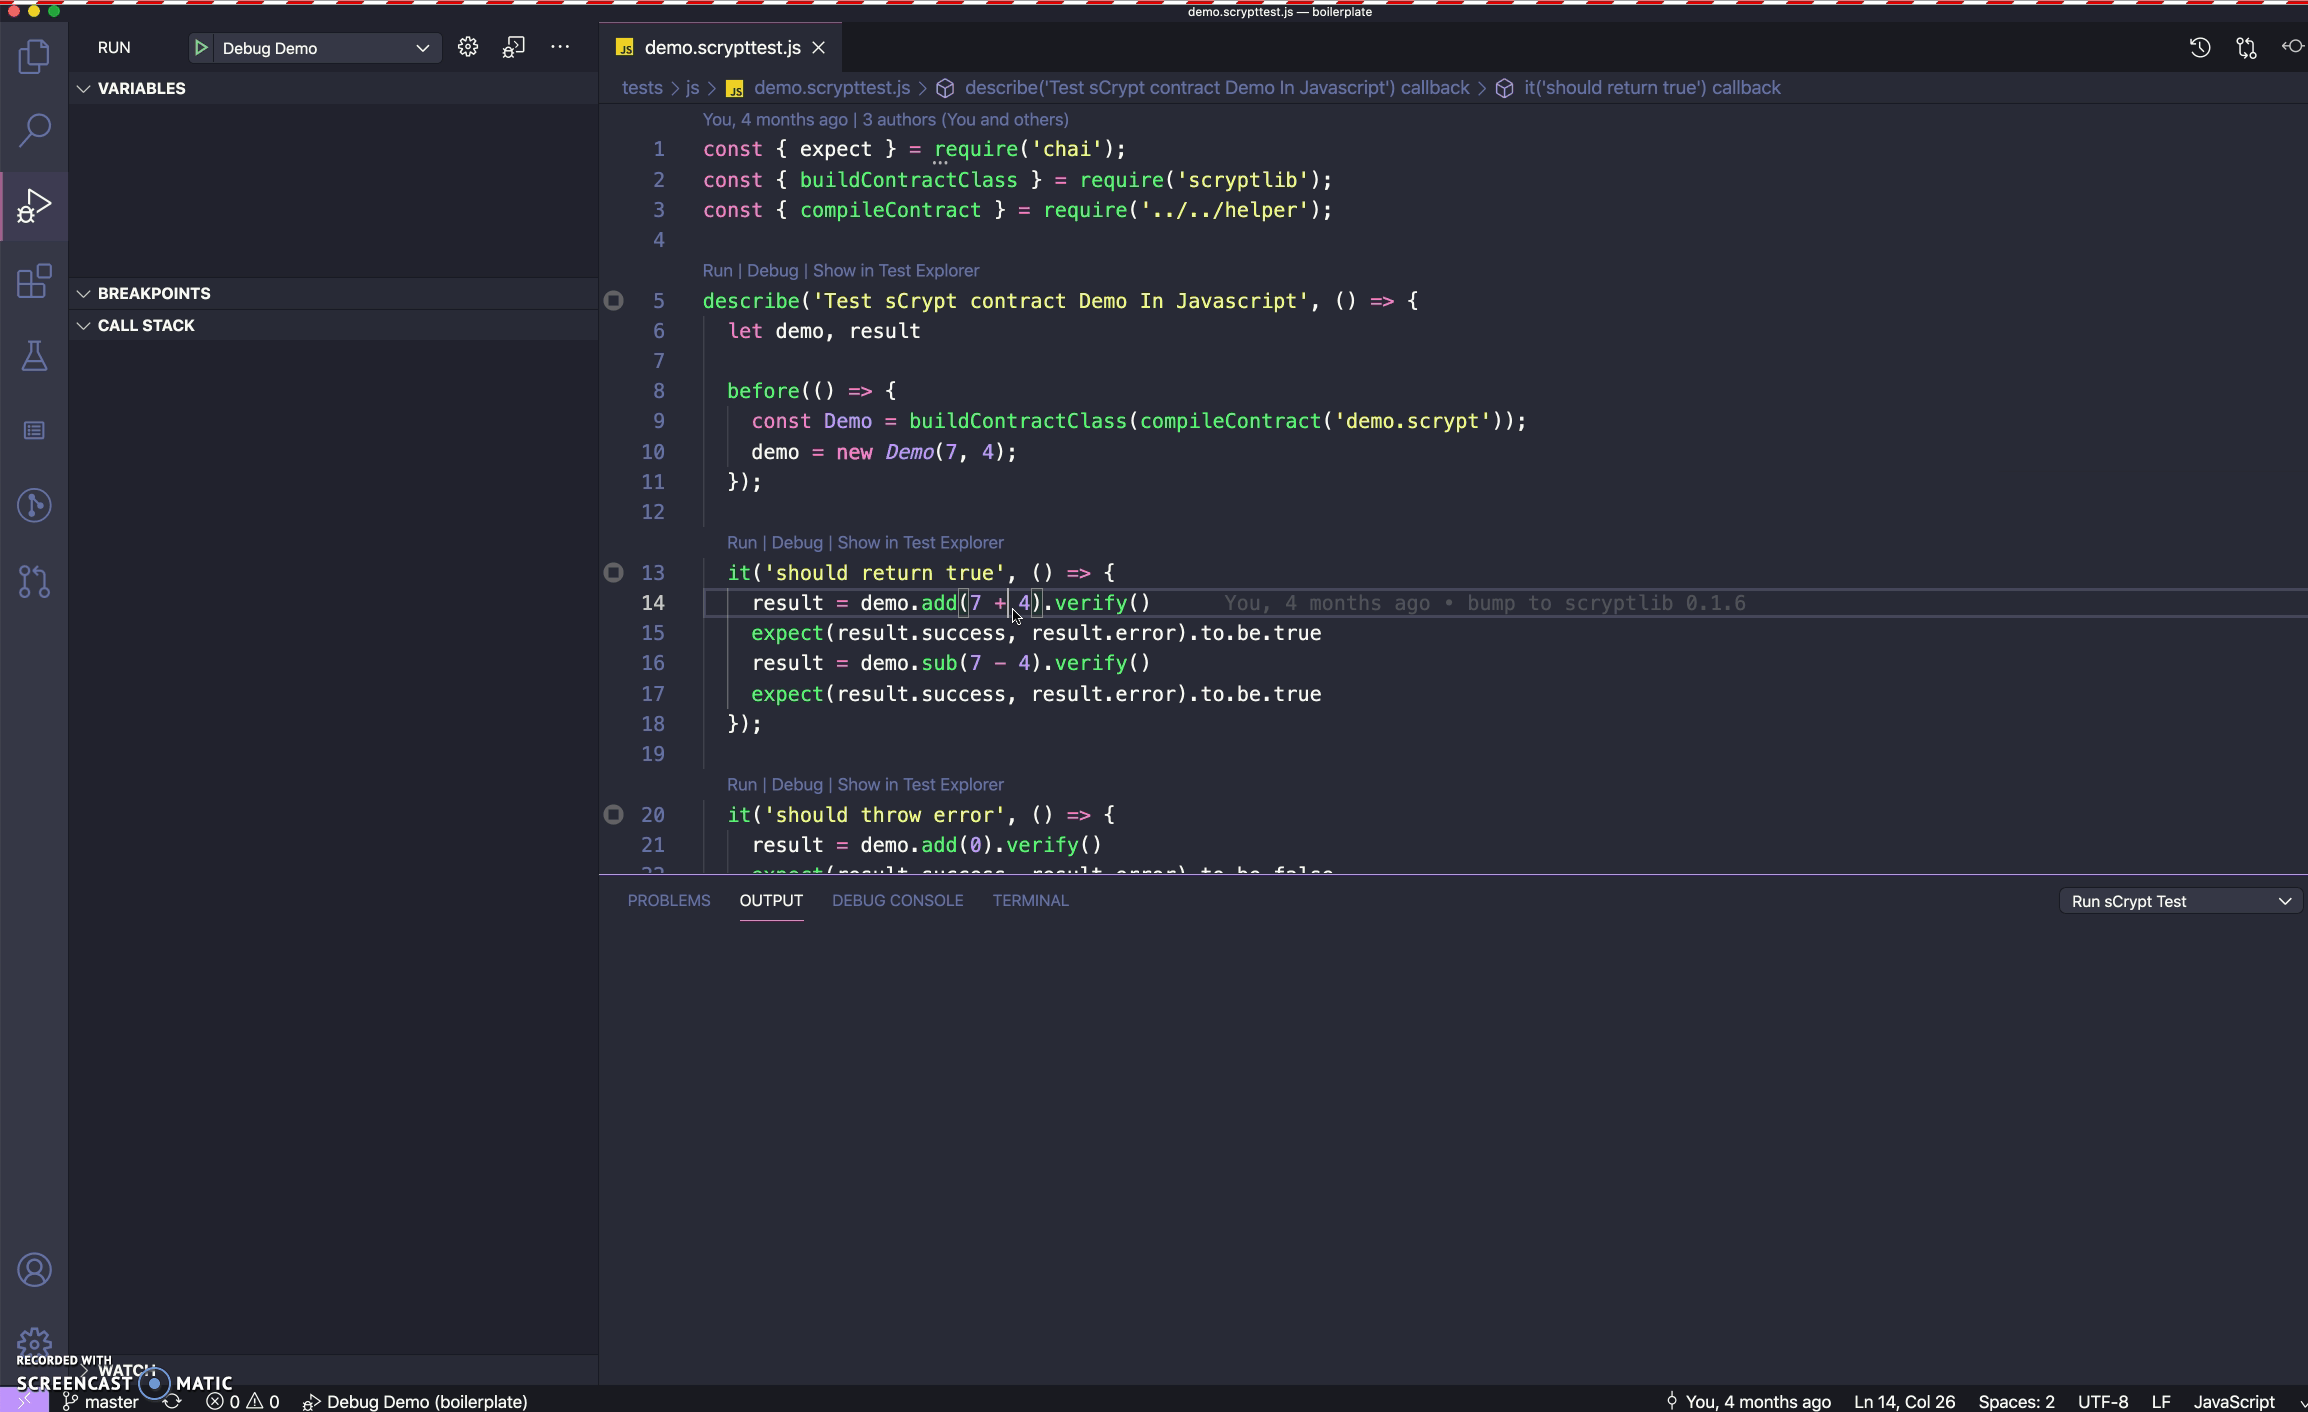
Task: Open the Search view
Action: pyautogui.click(x=34, y=130)
